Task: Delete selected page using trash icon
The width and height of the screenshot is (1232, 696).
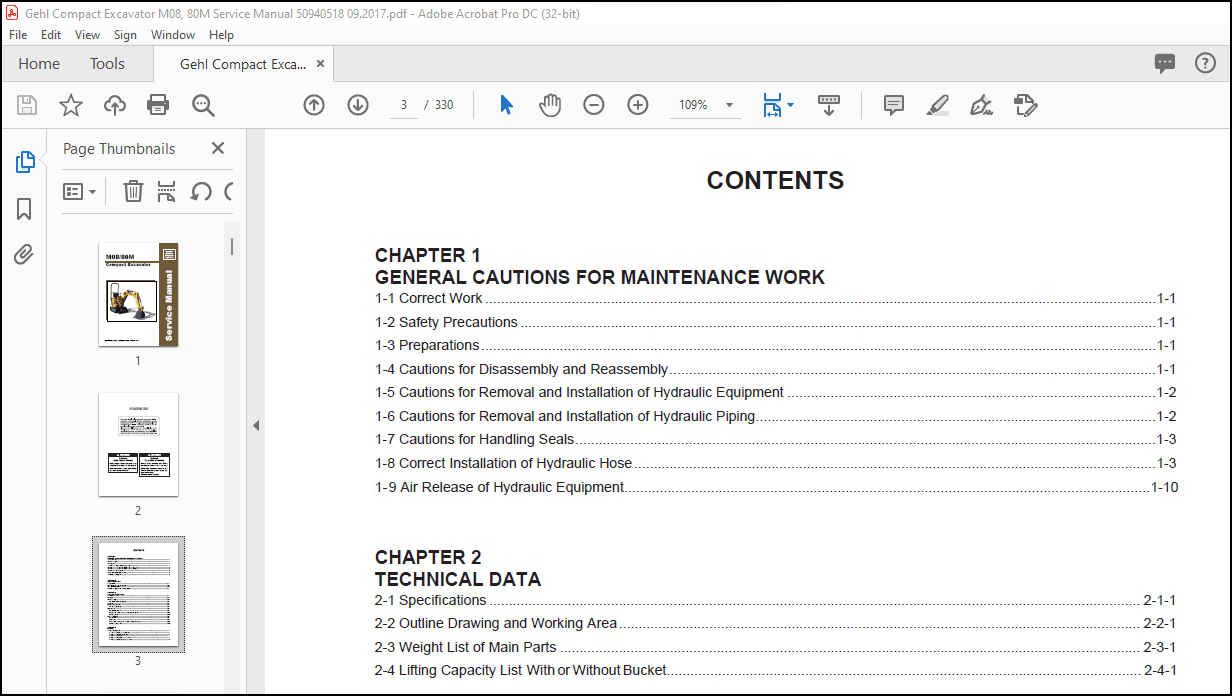Action: click(133, 190)
